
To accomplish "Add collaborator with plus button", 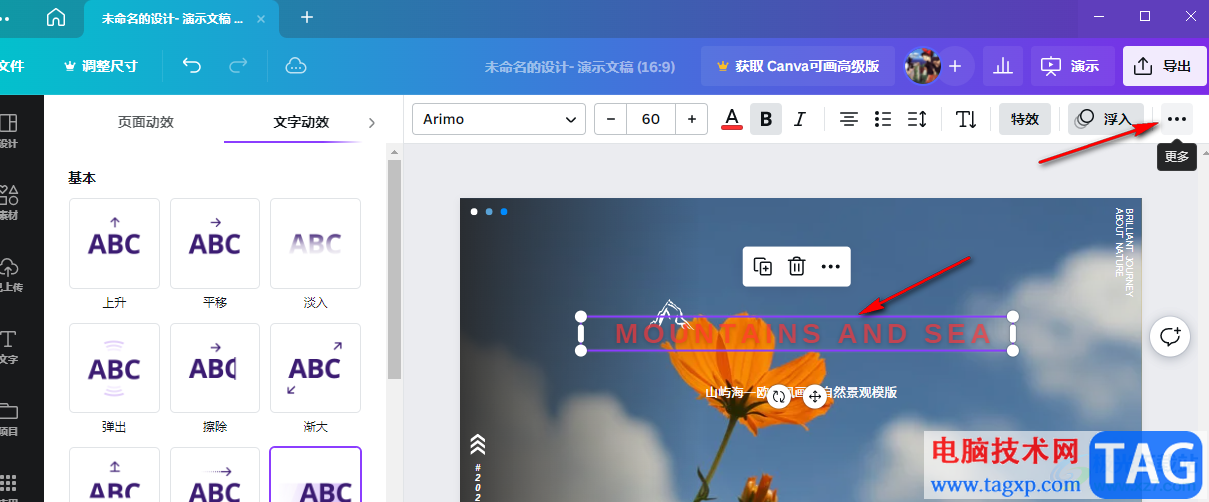I will click(x=955, y=66).
